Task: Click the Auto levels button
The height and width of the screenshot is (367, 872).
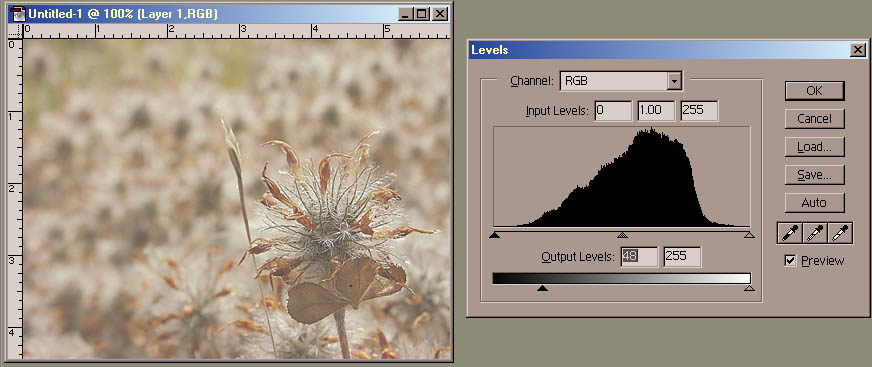Action: 814,202
